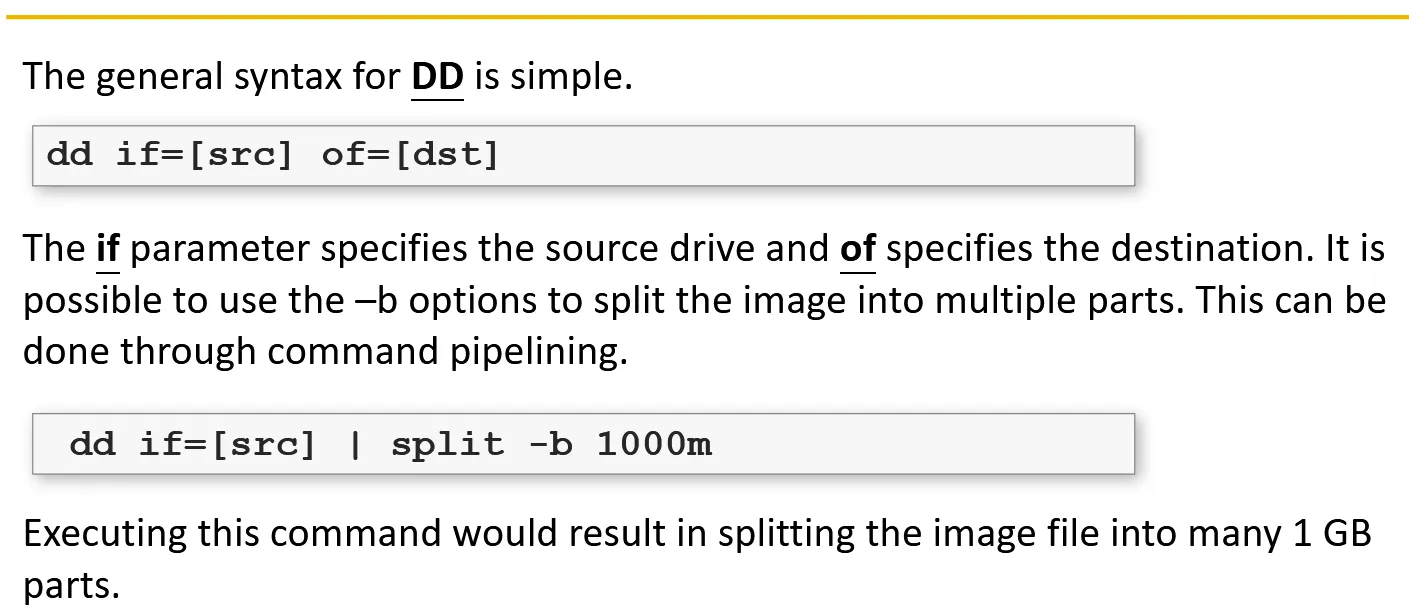Click inside the 'split -b 1000m' code box
Screen dimensions: 1409x614
tap(900, 444)
